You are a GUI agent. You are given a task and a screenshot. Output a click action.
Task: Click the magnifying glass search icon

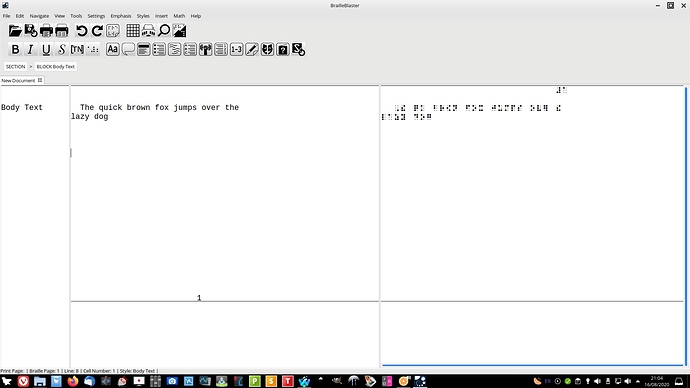point(164,31)
